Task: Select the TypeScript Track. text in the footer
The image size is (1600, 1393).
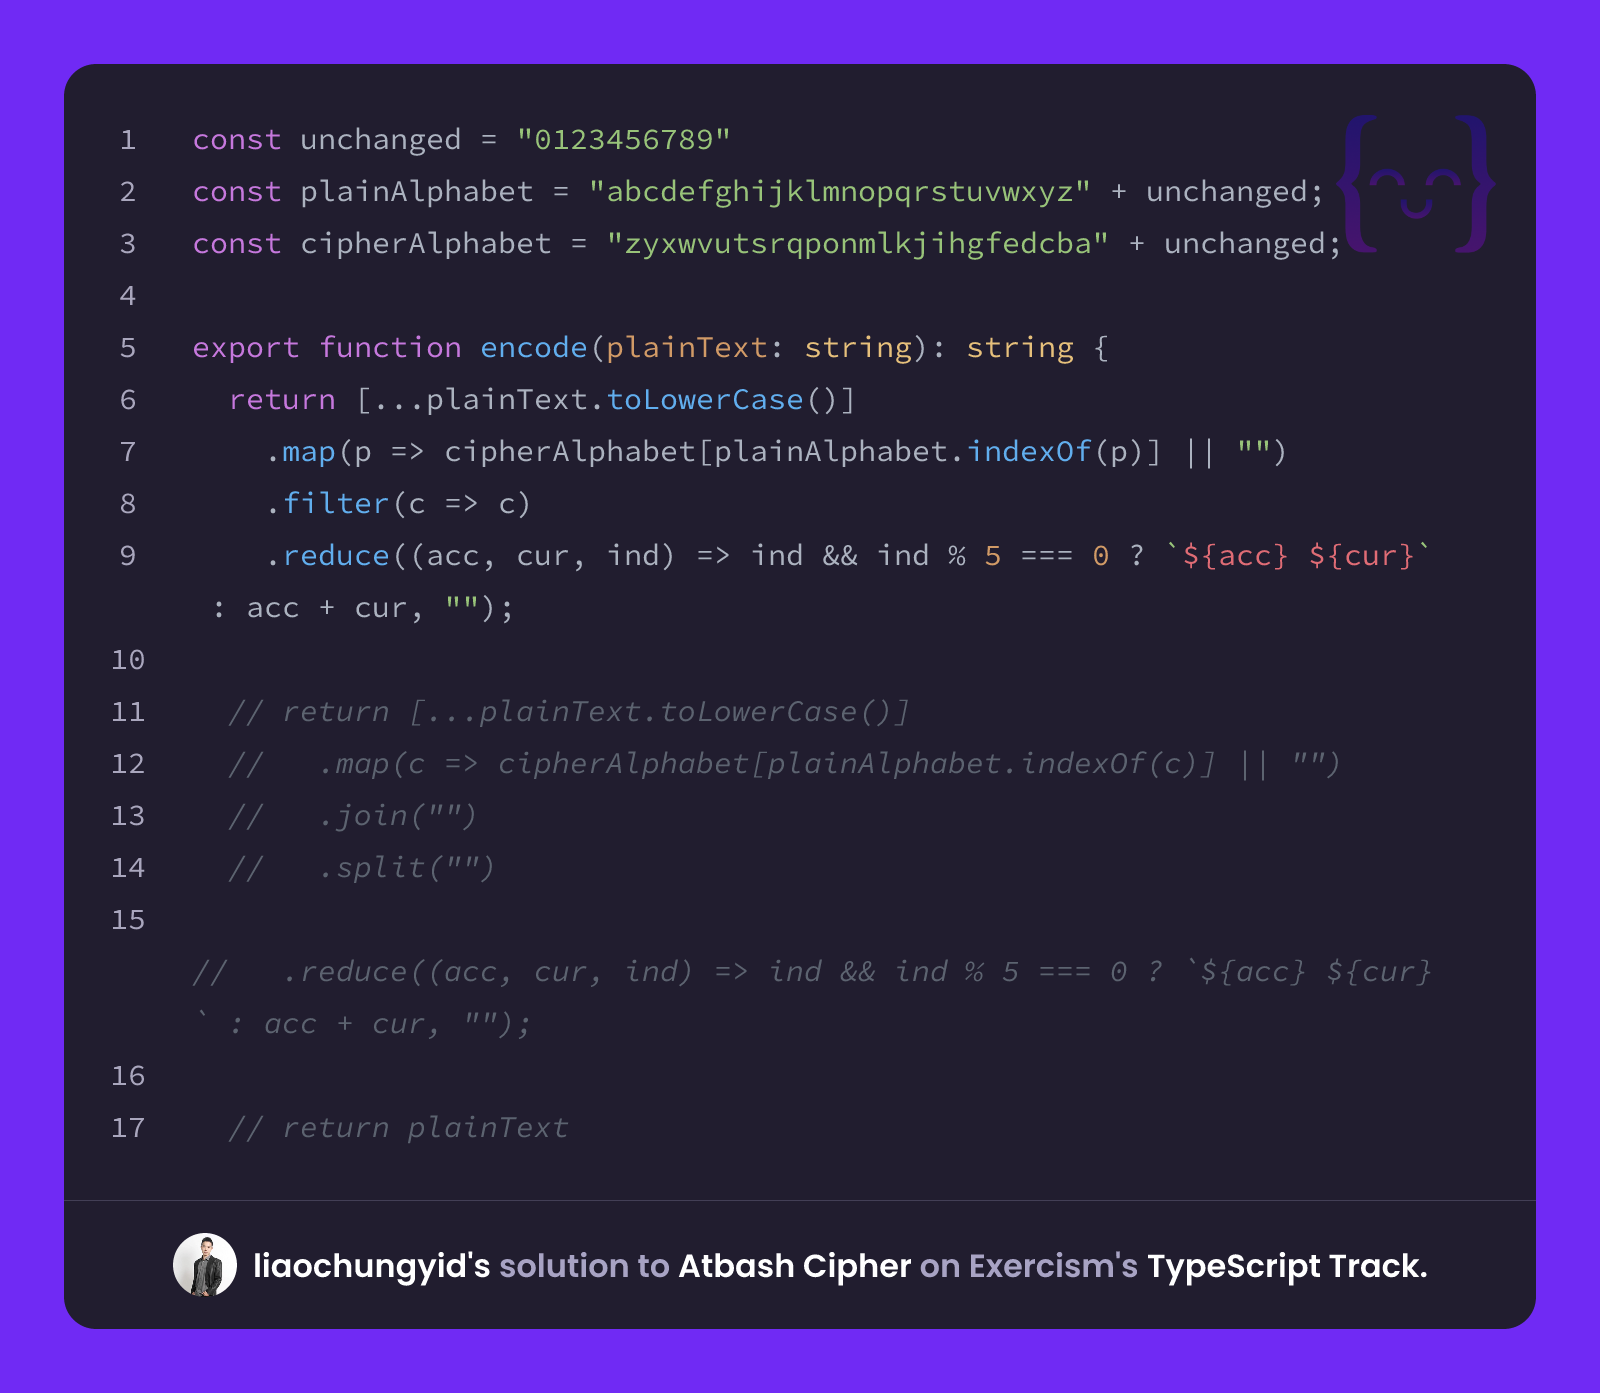Action: pos(1287,1266)
